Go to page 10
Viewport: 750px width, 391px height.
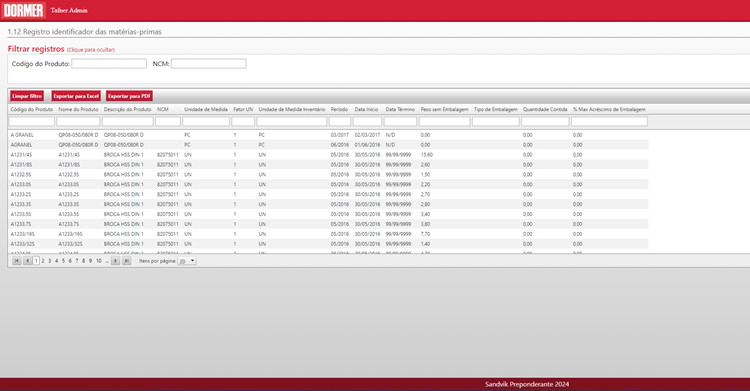99,261
